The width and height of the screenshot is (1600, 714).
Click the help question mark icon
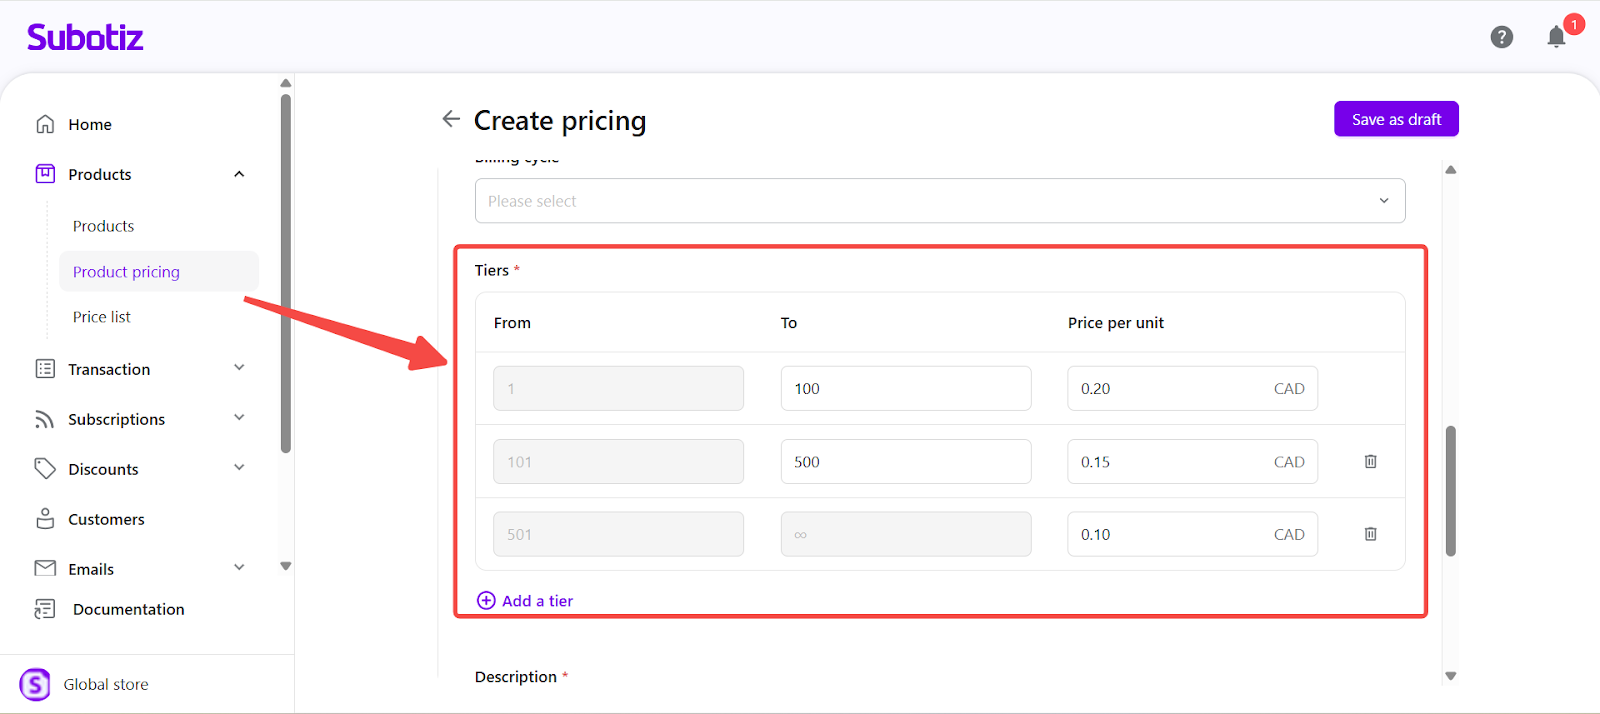pos(1501,37)
